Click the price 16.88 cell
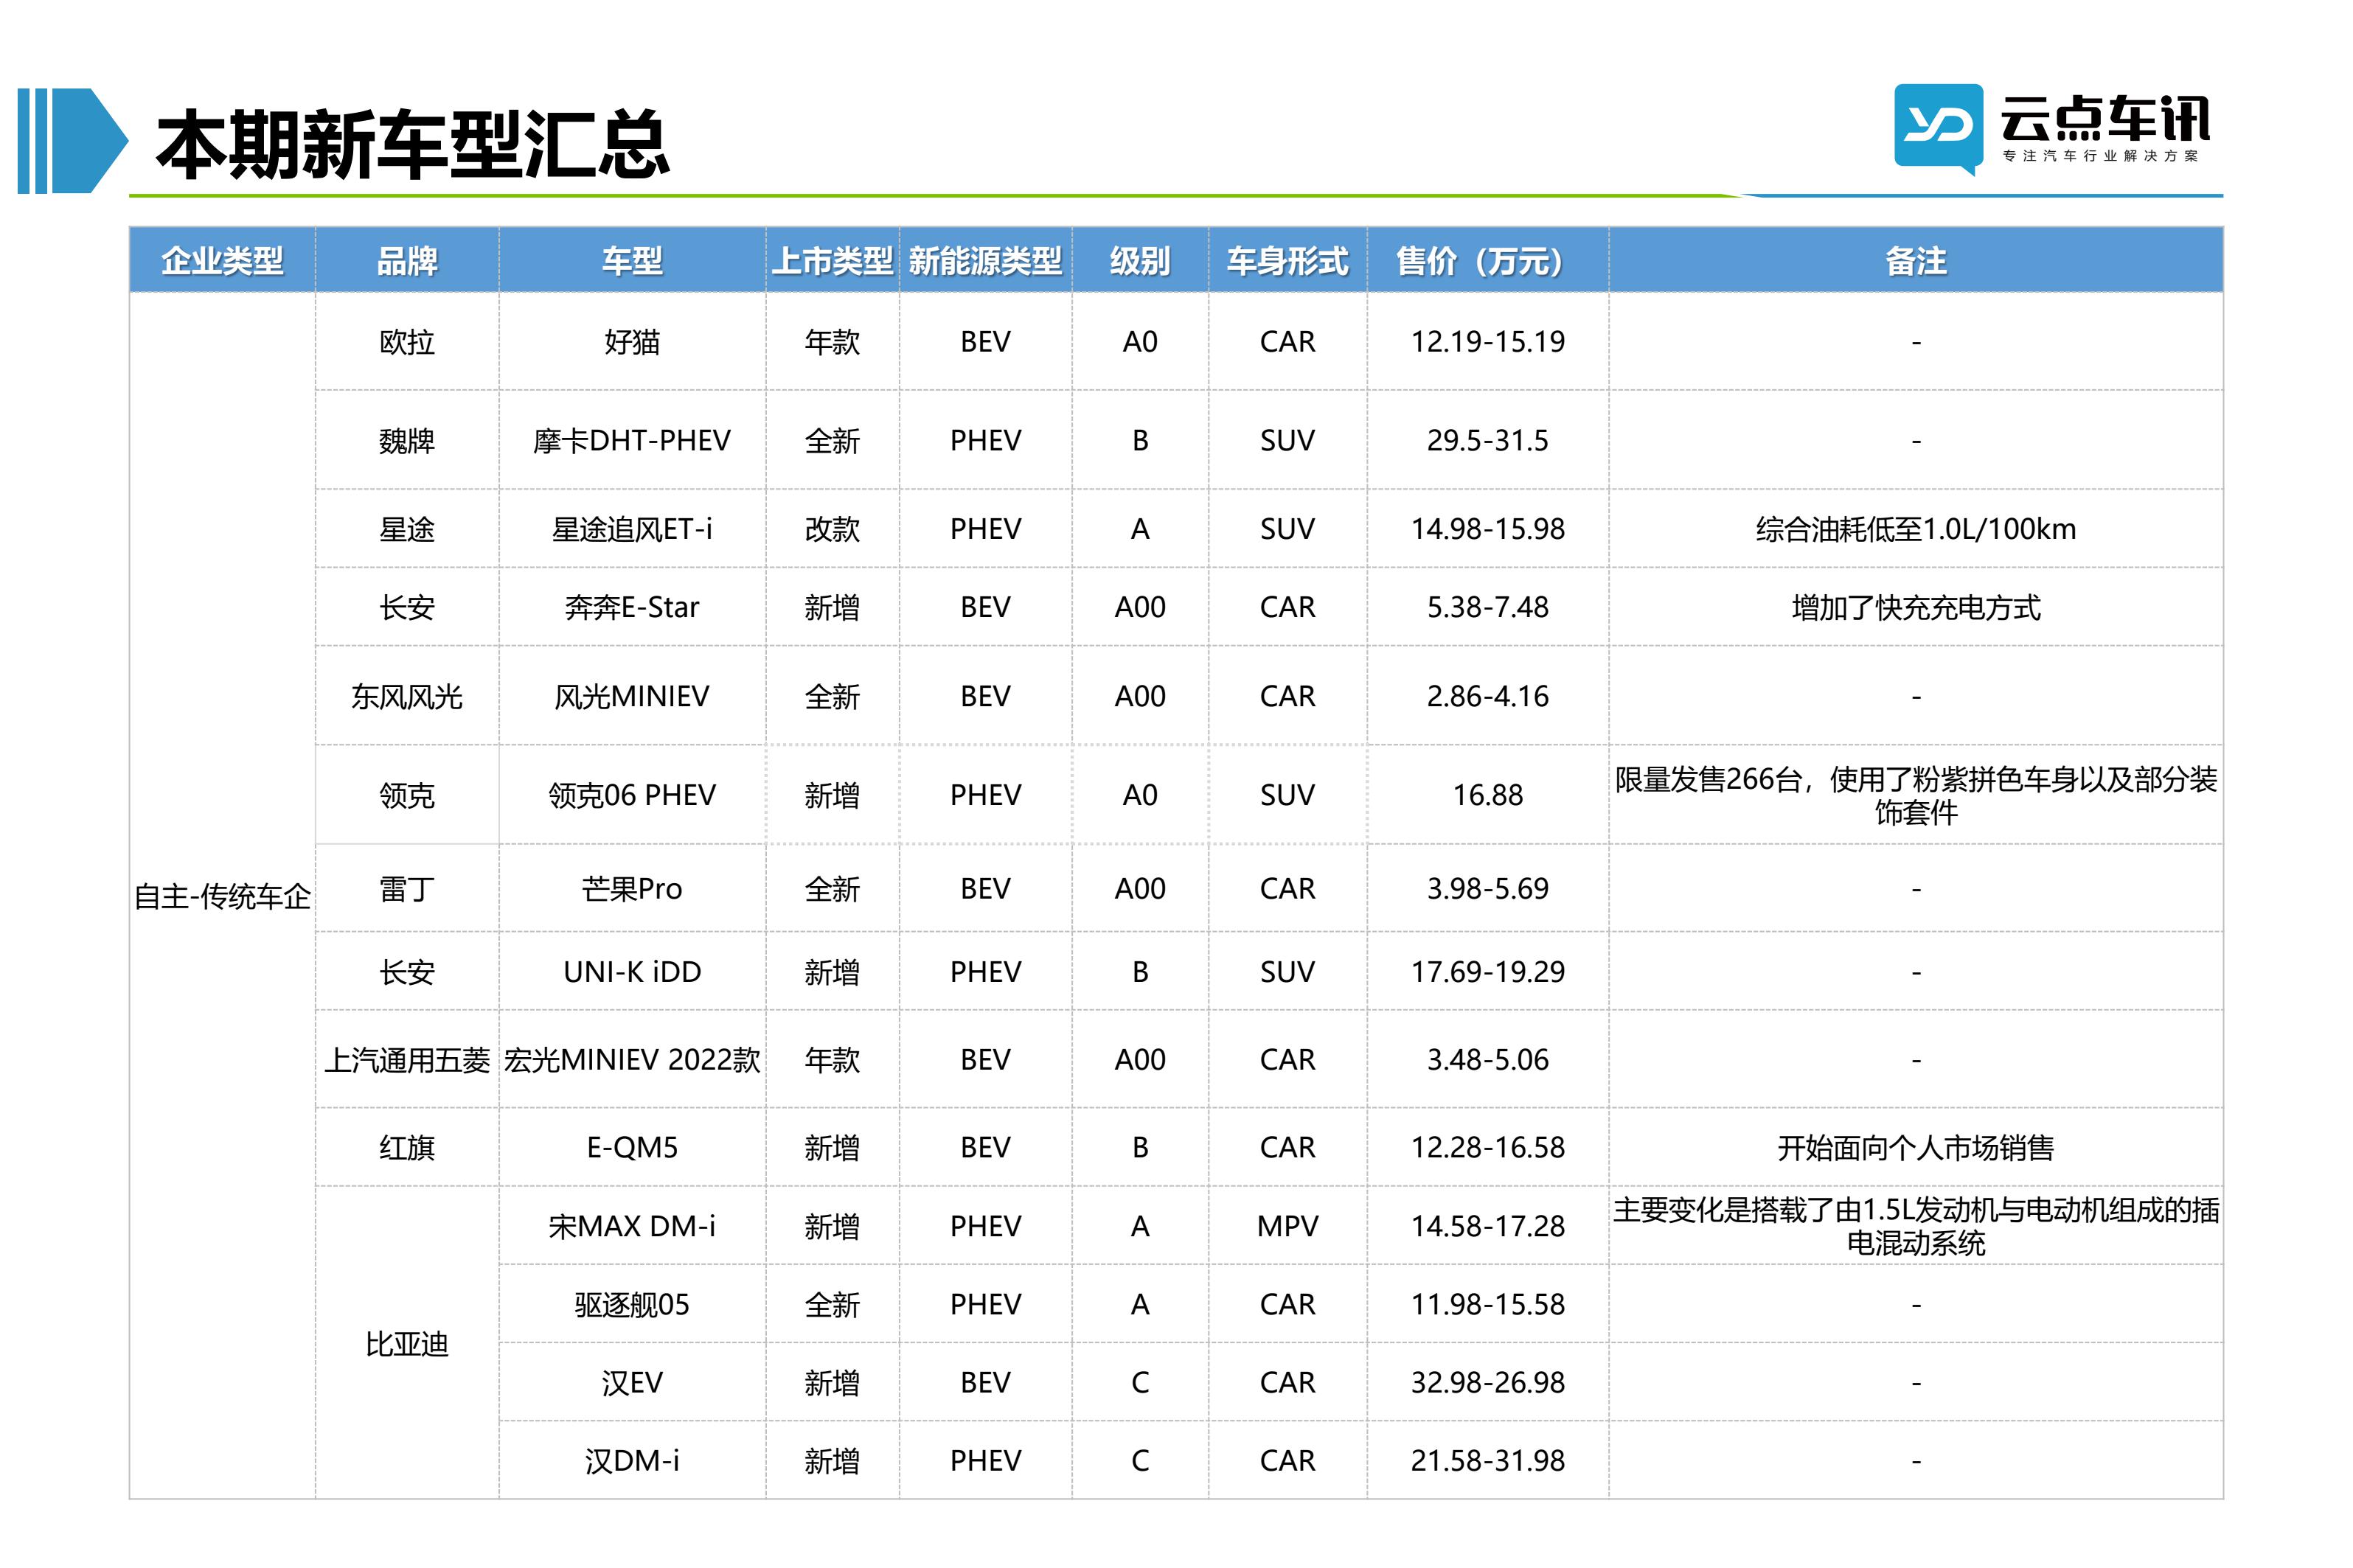The height and width of the screenshot is (1568, 2353). pyautogui.click(x=1487, y=795)
